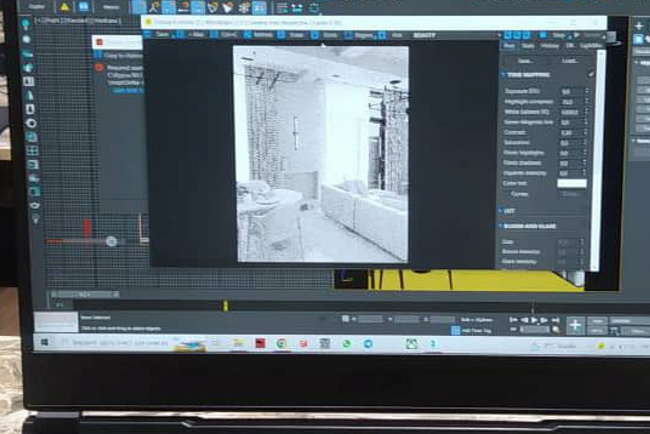Switch to the Stats tab
This screenshot has width=650, height=434.
[527, 45]
